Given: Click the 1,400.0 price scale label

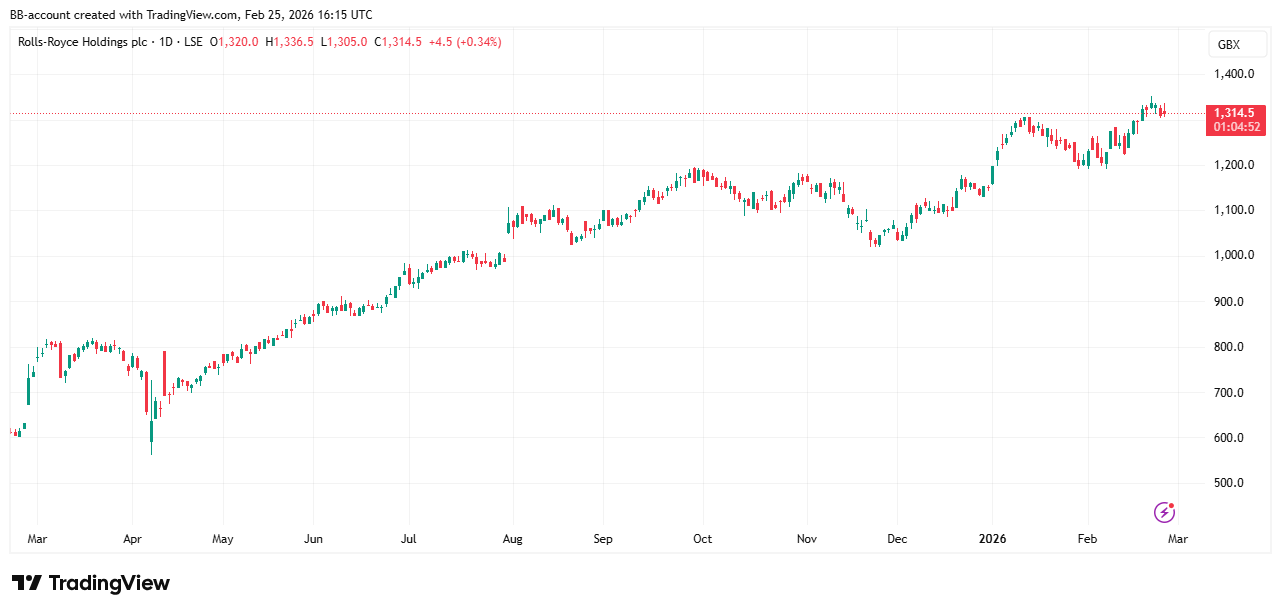Looking at the screenshot, I should tap(1234, 74).
